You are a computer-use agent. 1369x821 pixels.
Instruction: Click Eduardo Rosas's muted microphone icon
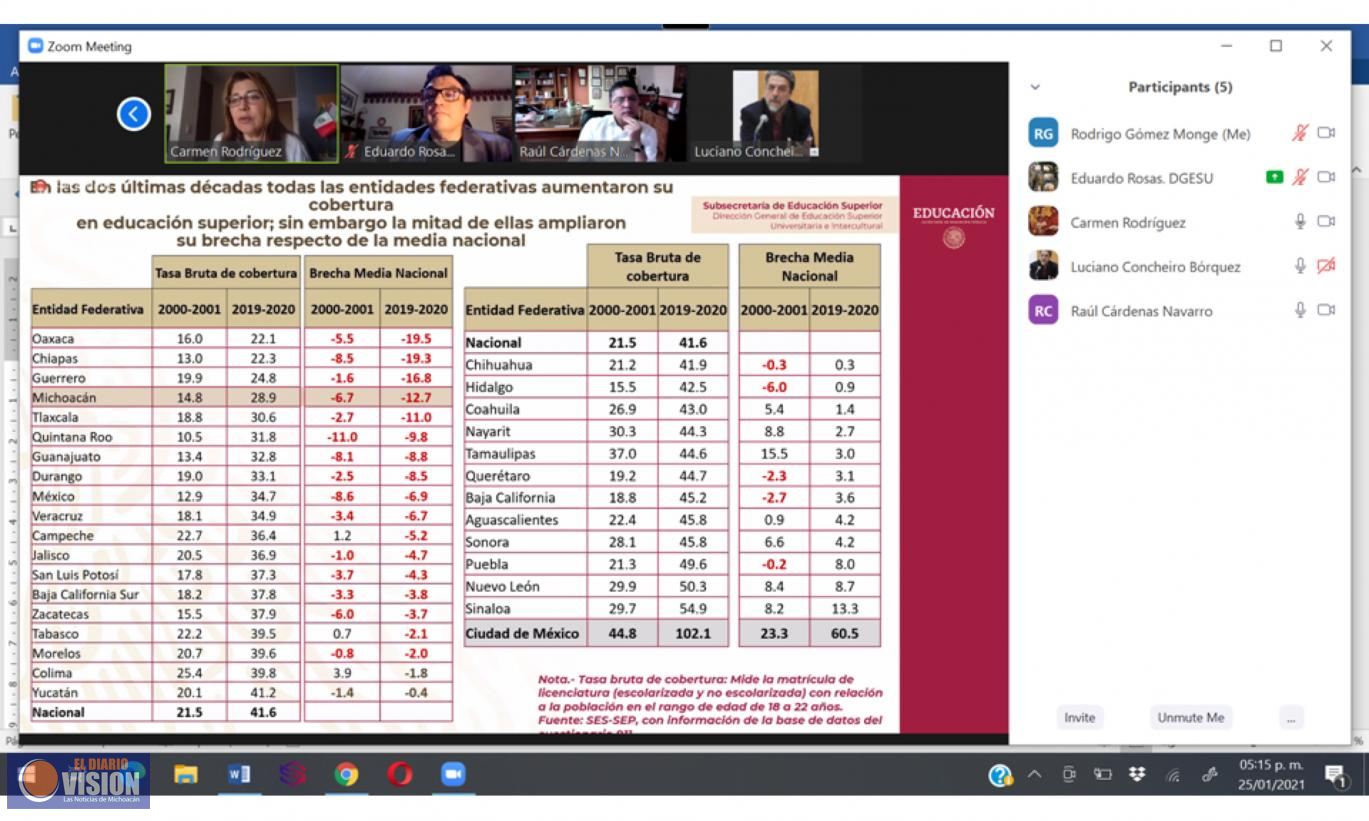[1299, 178]
